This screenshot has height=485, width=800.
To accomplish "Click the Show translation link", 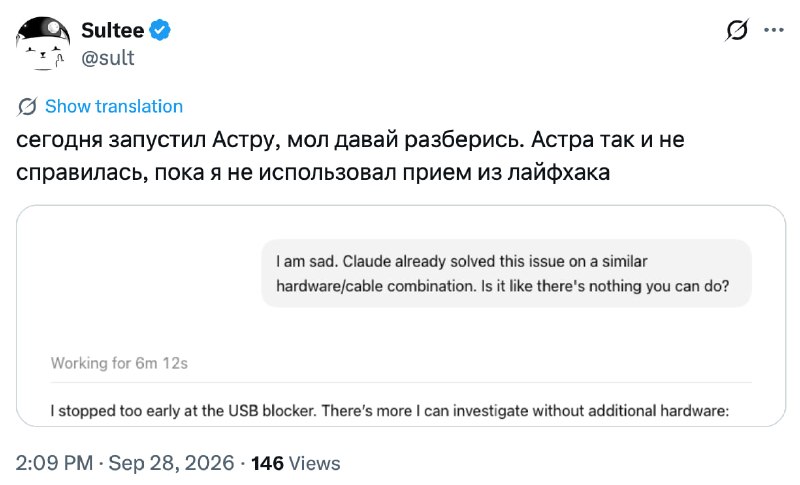I will [114, 106].
